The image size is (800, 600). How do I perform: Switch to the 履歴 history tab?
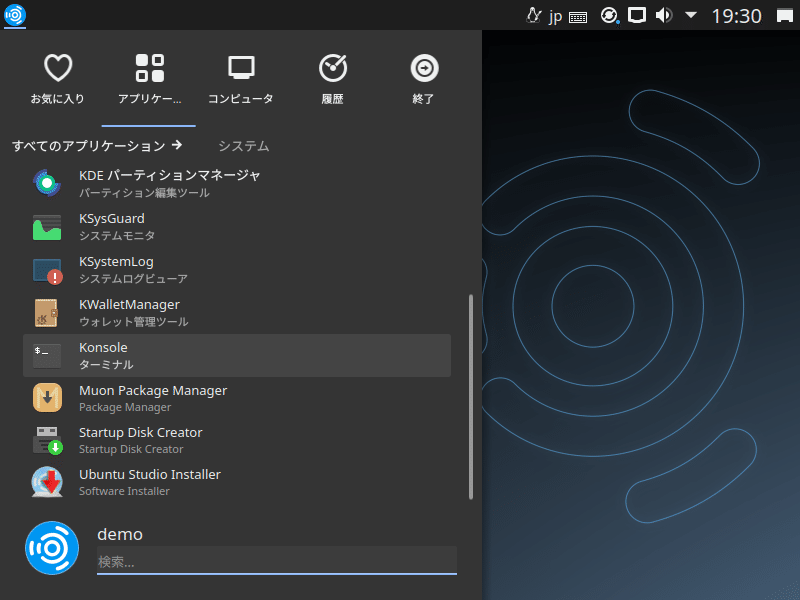(333, 80)
